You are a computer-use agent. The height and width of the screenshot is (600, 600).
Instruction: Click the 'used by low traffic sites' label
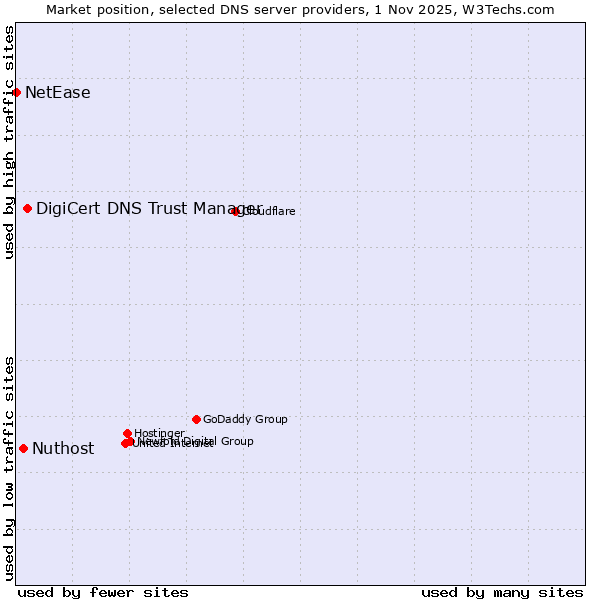[10, 468]
